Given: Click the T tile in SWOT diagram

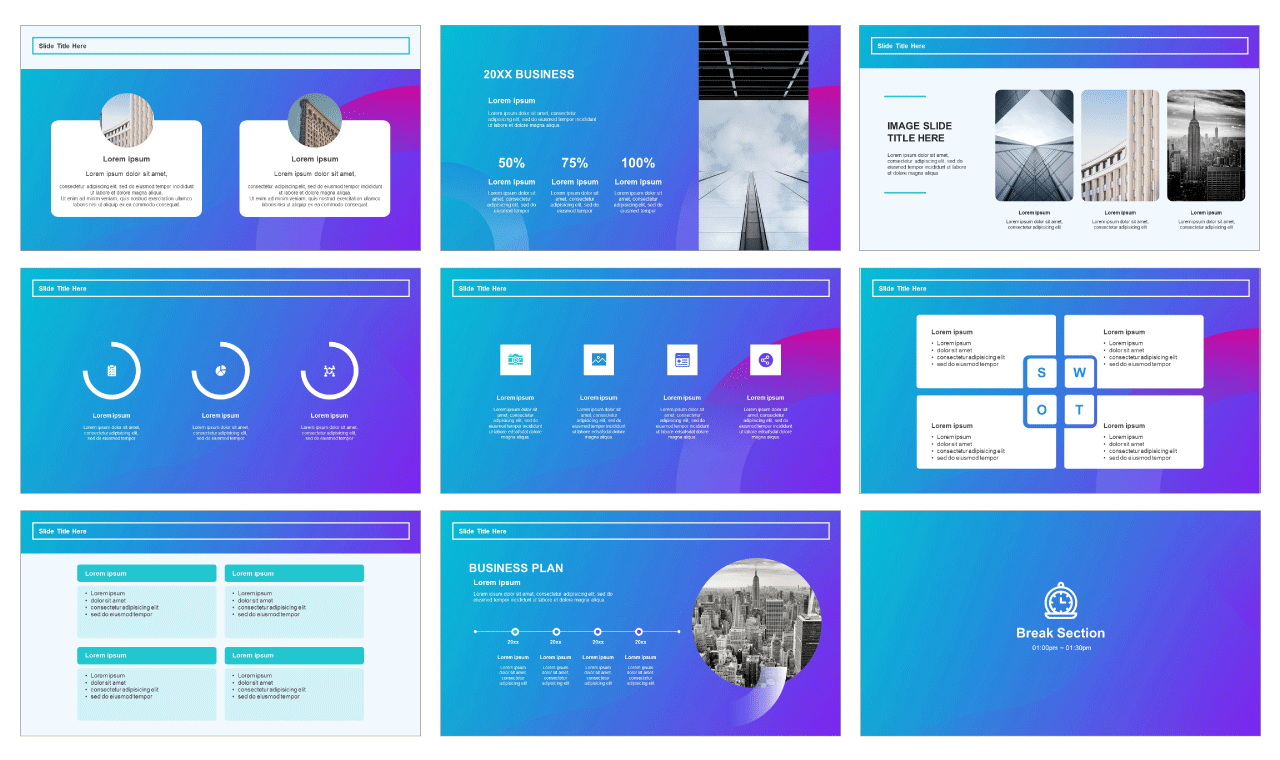Looking at the screenshot, I should pos(1079,410).
